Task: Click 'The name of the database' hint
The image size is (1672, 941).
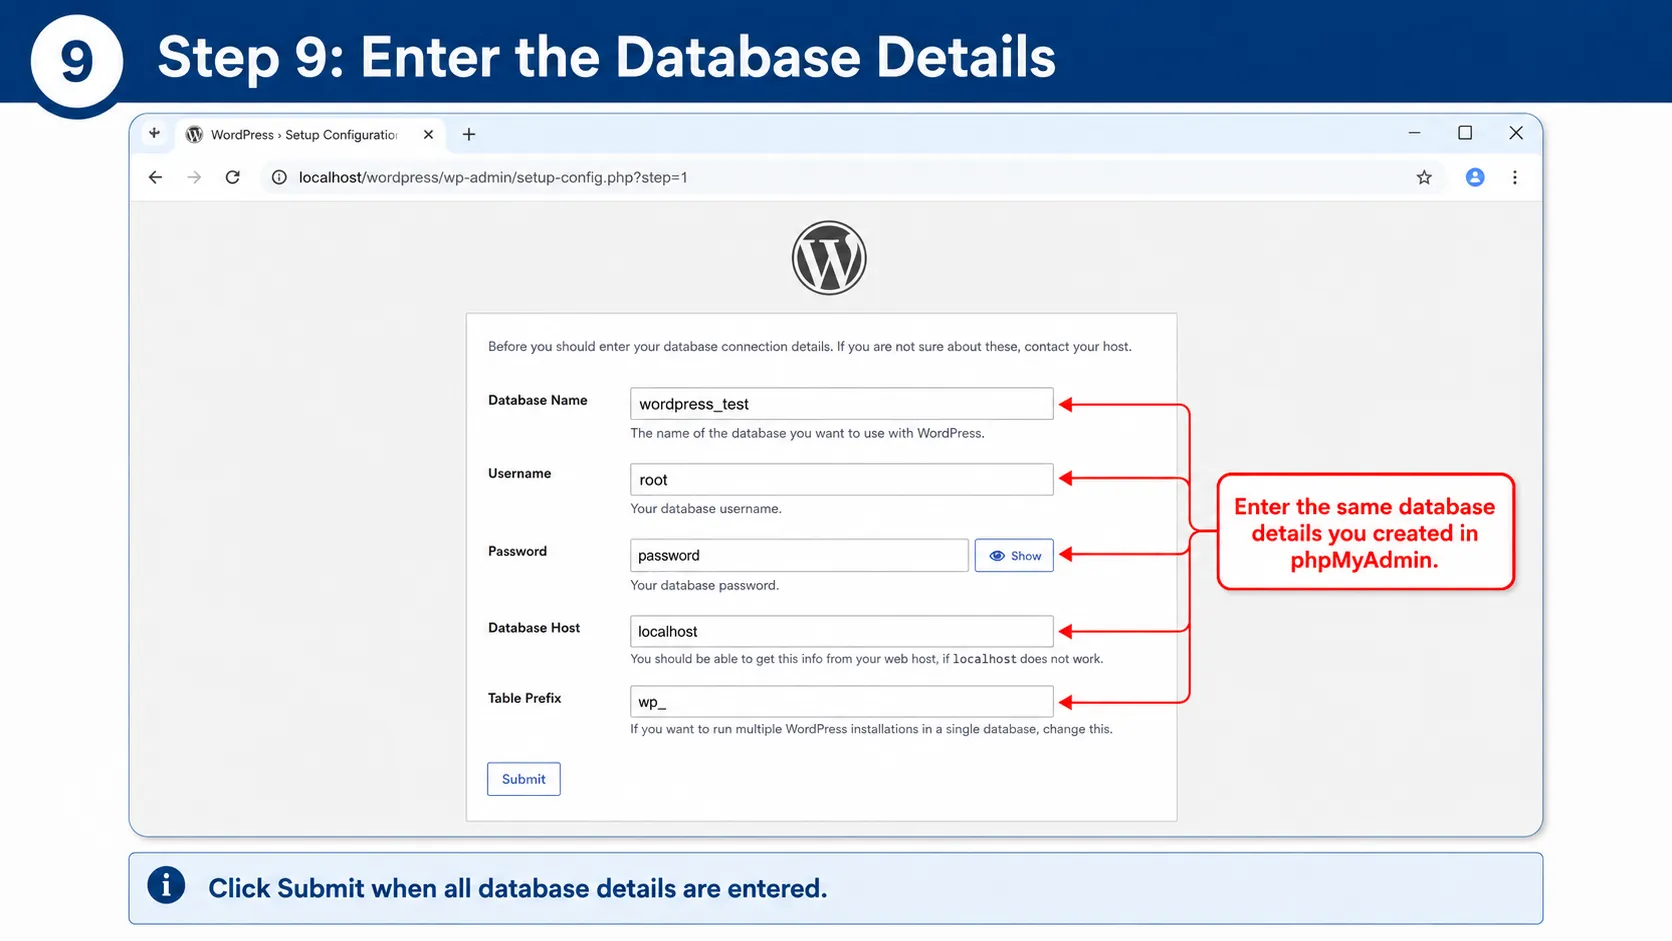Action: [x=807, y=433]
